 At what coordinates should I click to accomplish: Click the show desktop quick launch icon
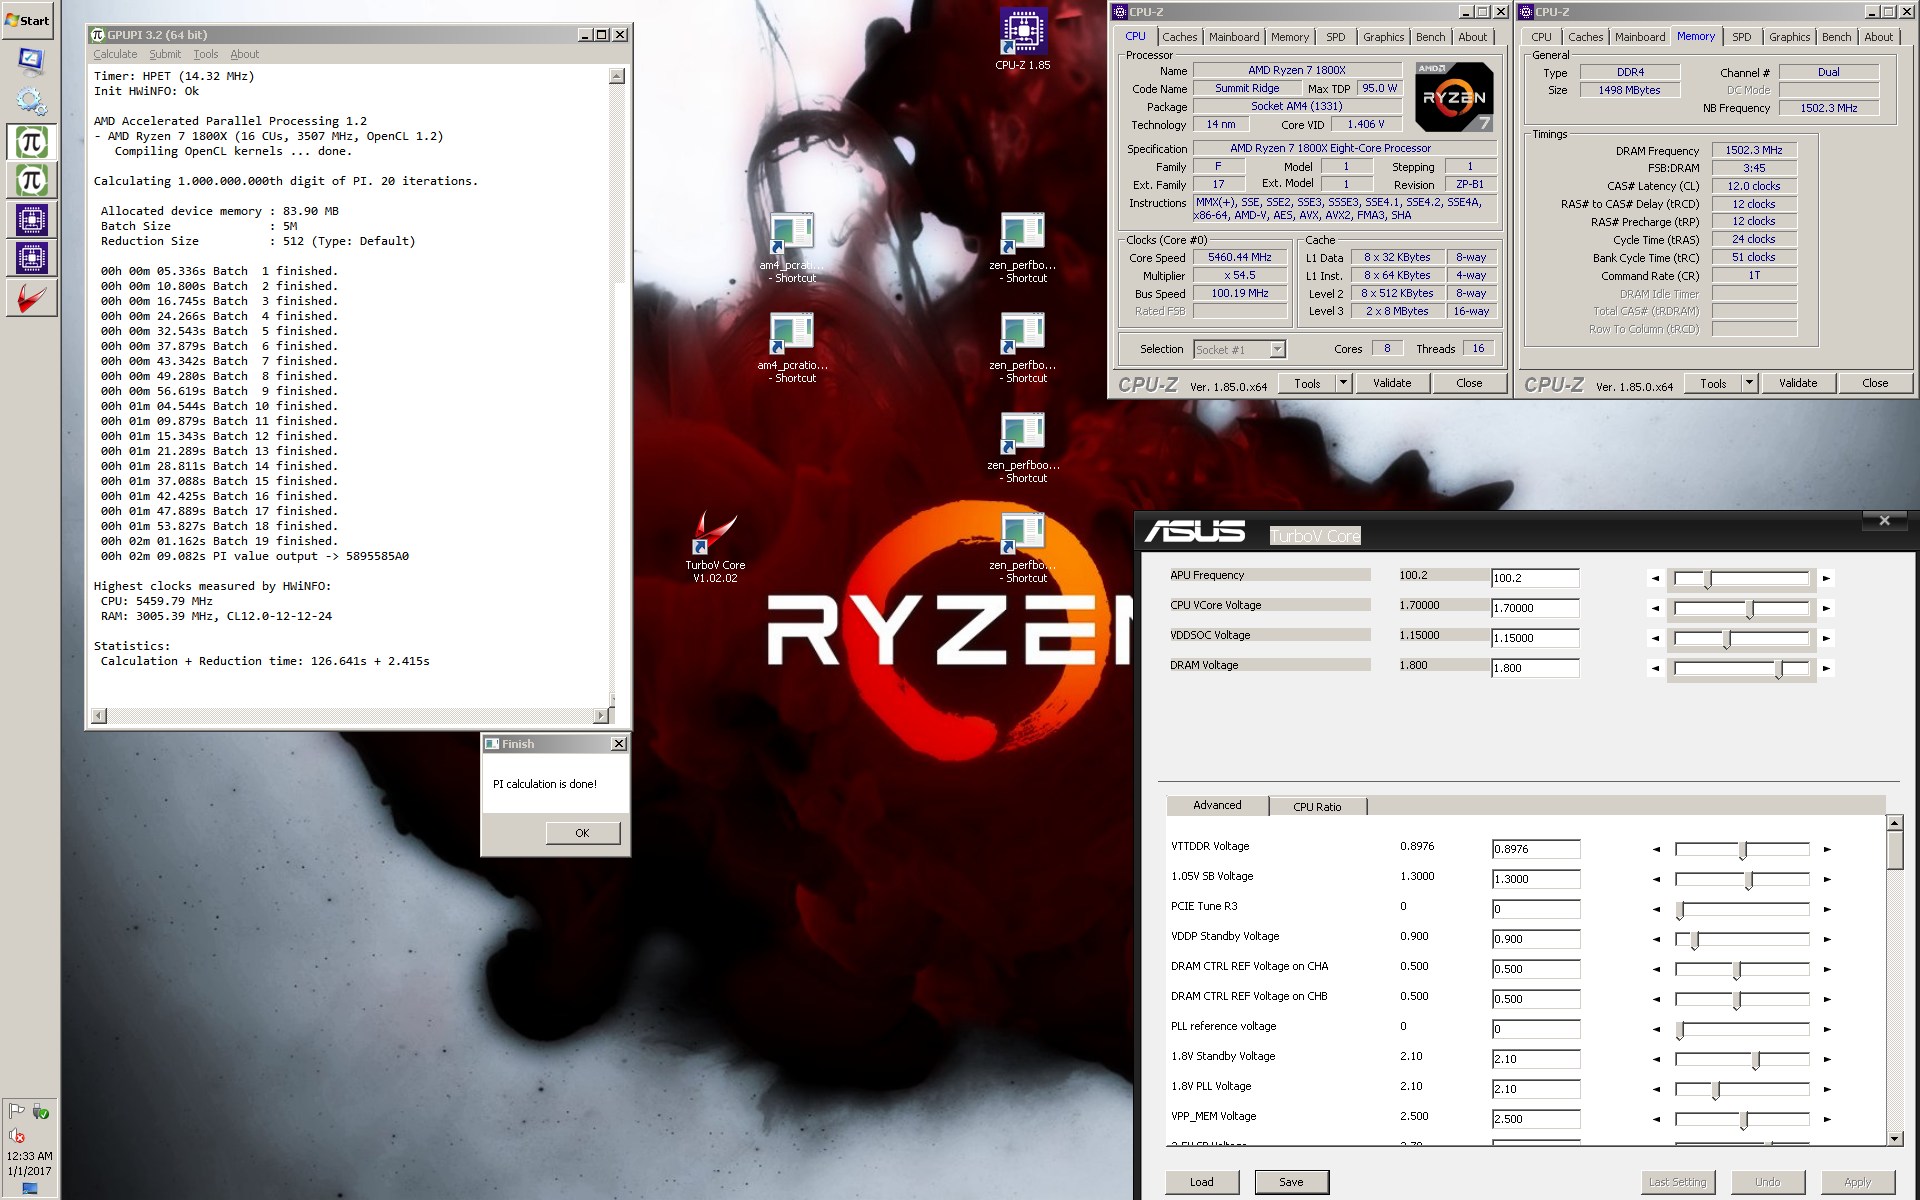(31, 61)
